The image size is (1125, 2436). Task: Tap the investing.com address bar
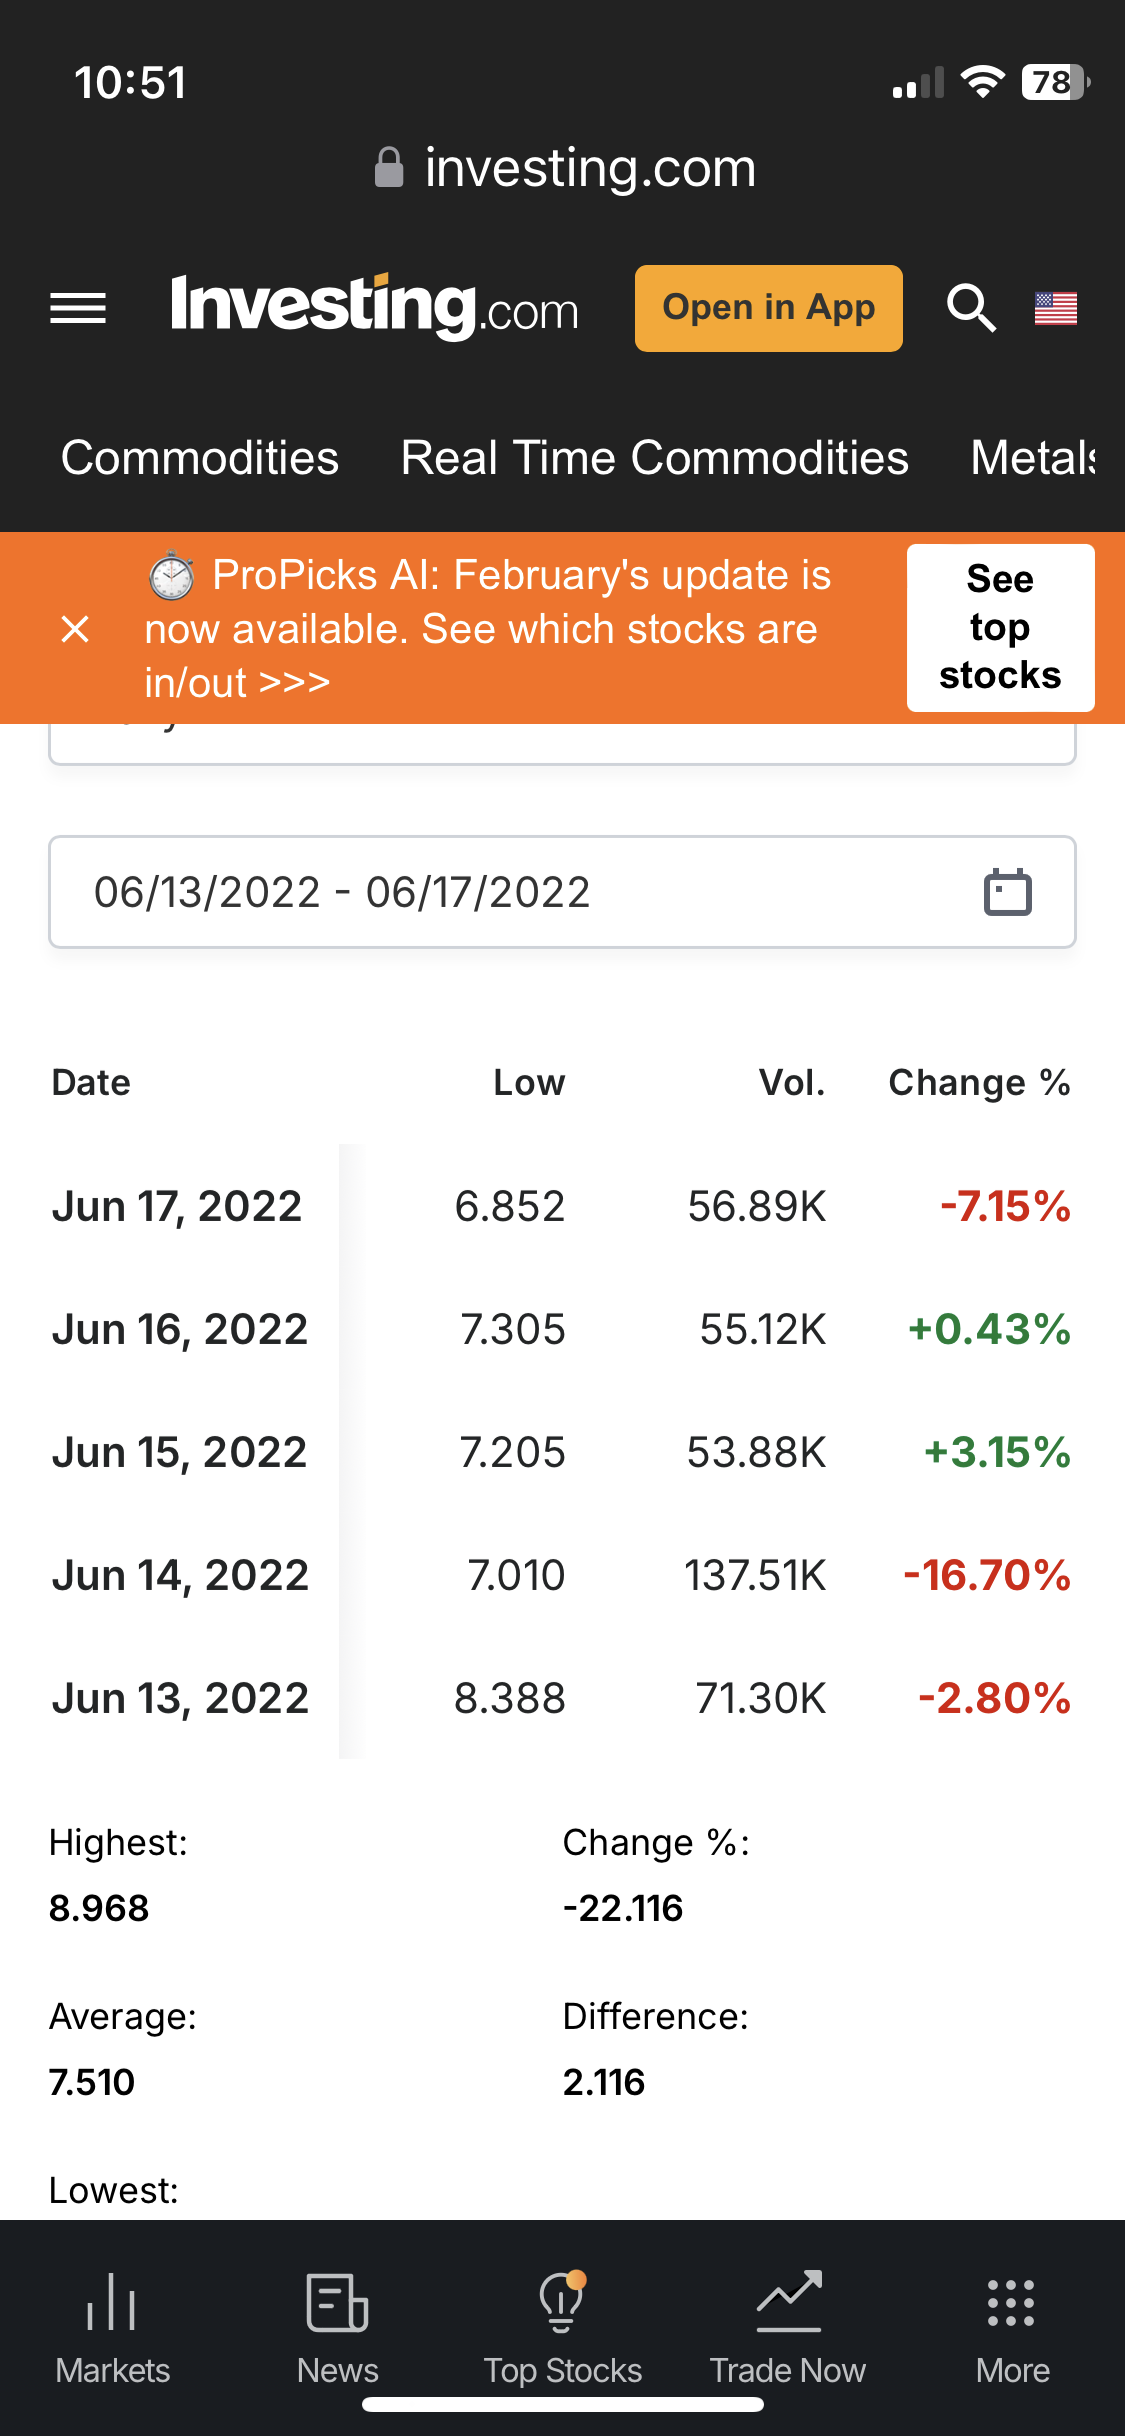click(565, 168)
